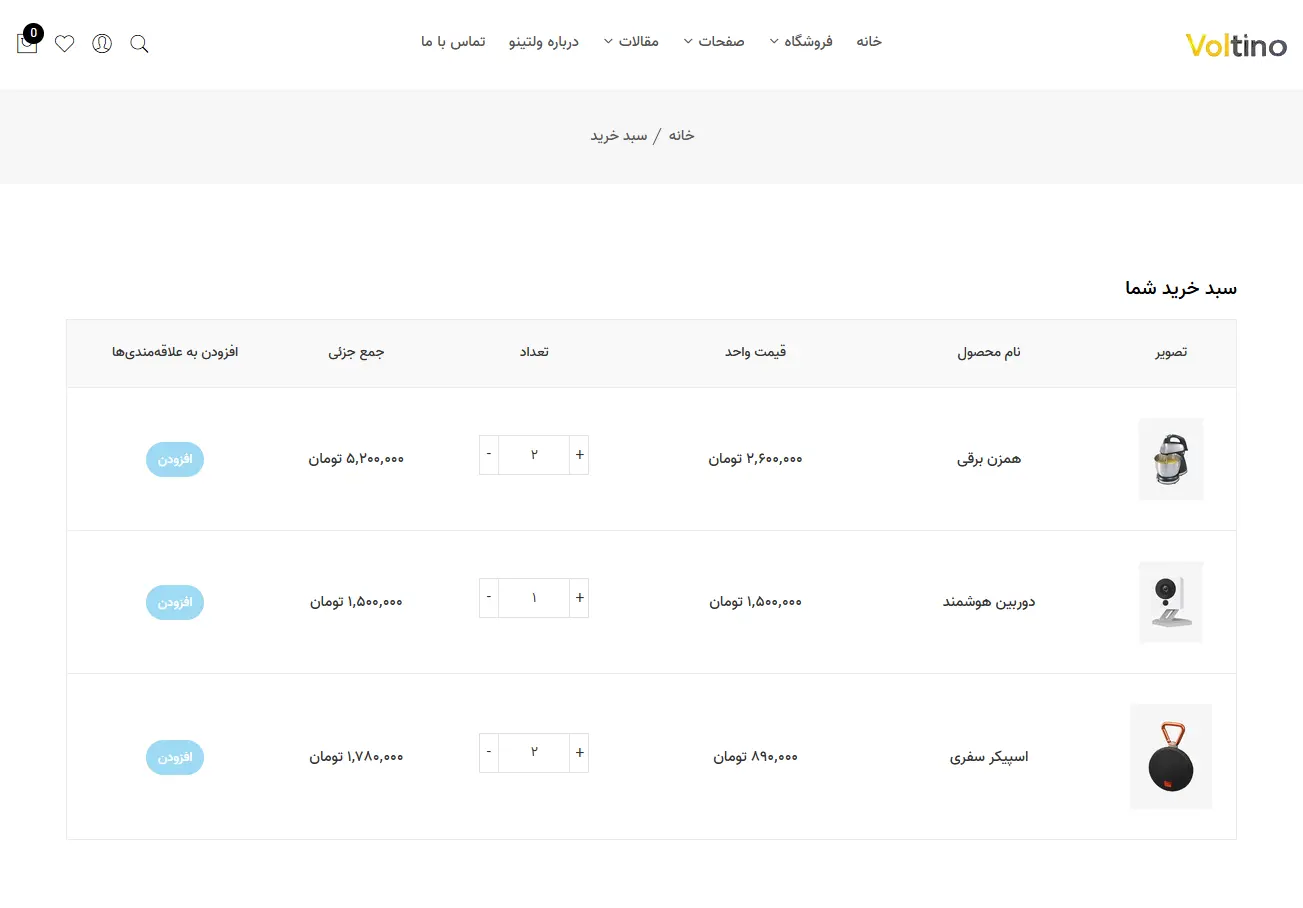Screen dimensions: 1303x908
Task: Expand the مقالات menu dropdown
Action: pos(631,42)
